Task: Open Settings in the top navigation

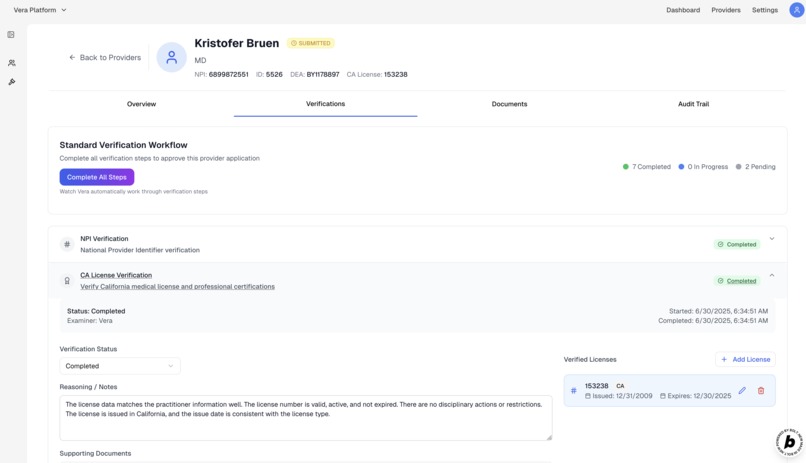Action: [x=765, y=10]
